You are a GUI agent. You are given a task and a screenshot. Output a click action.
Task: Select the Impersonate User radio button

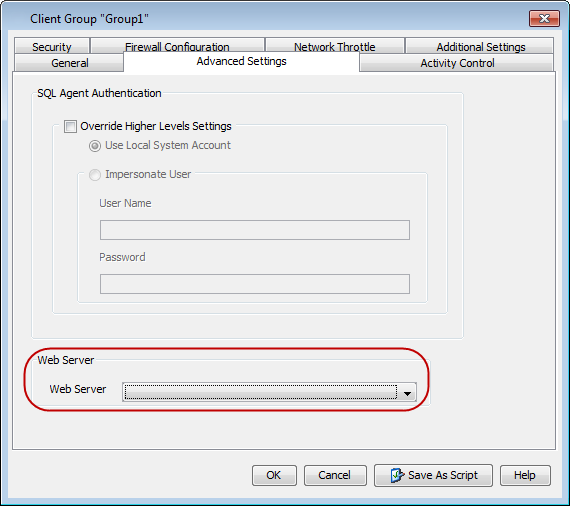95,175
